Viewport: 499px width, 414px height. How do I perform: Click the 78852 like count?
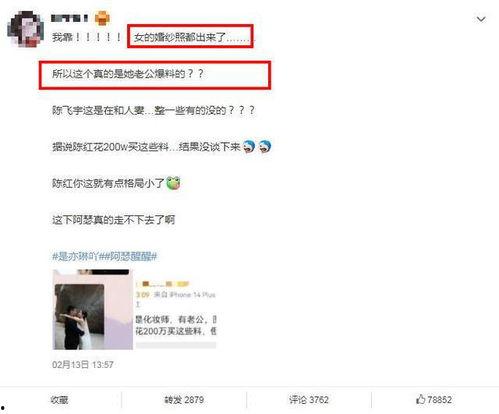coord(439,399)
